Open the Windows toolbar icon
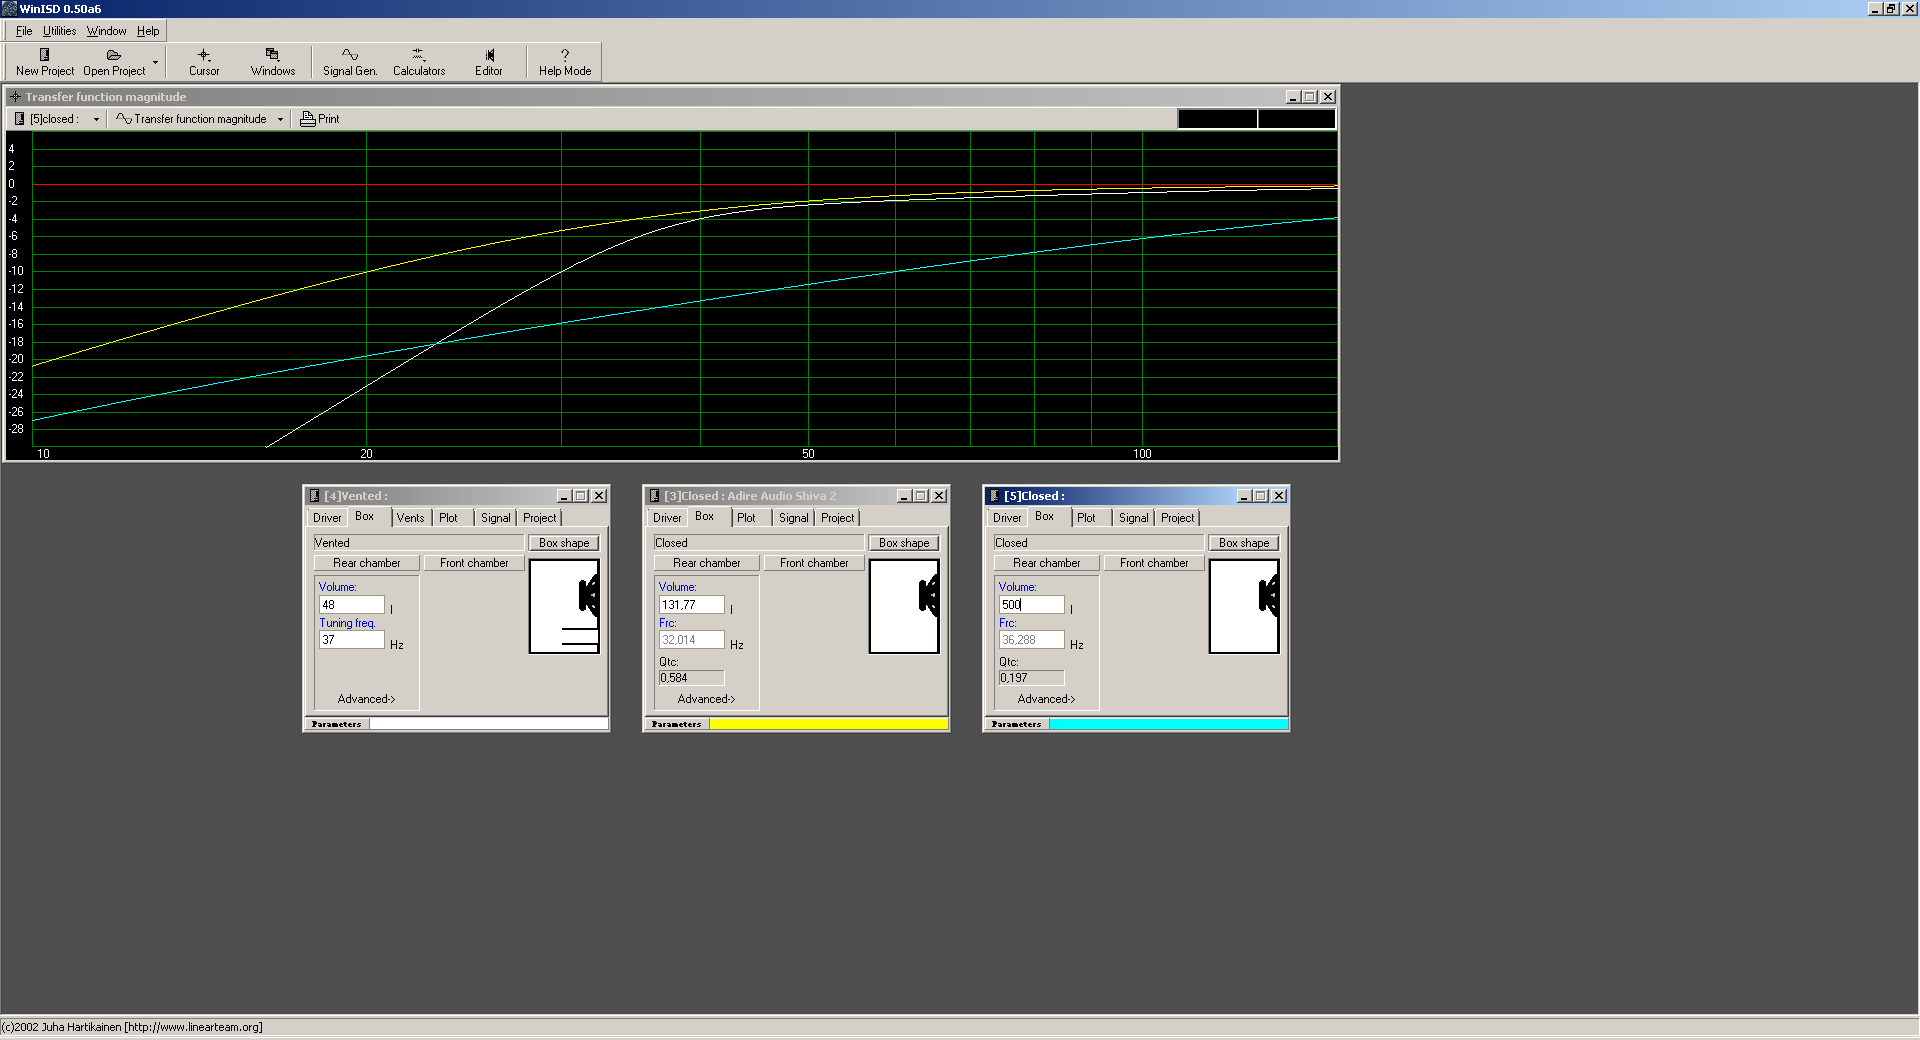This screenshot has height=1040, width=1920. [x=272, y=56]
